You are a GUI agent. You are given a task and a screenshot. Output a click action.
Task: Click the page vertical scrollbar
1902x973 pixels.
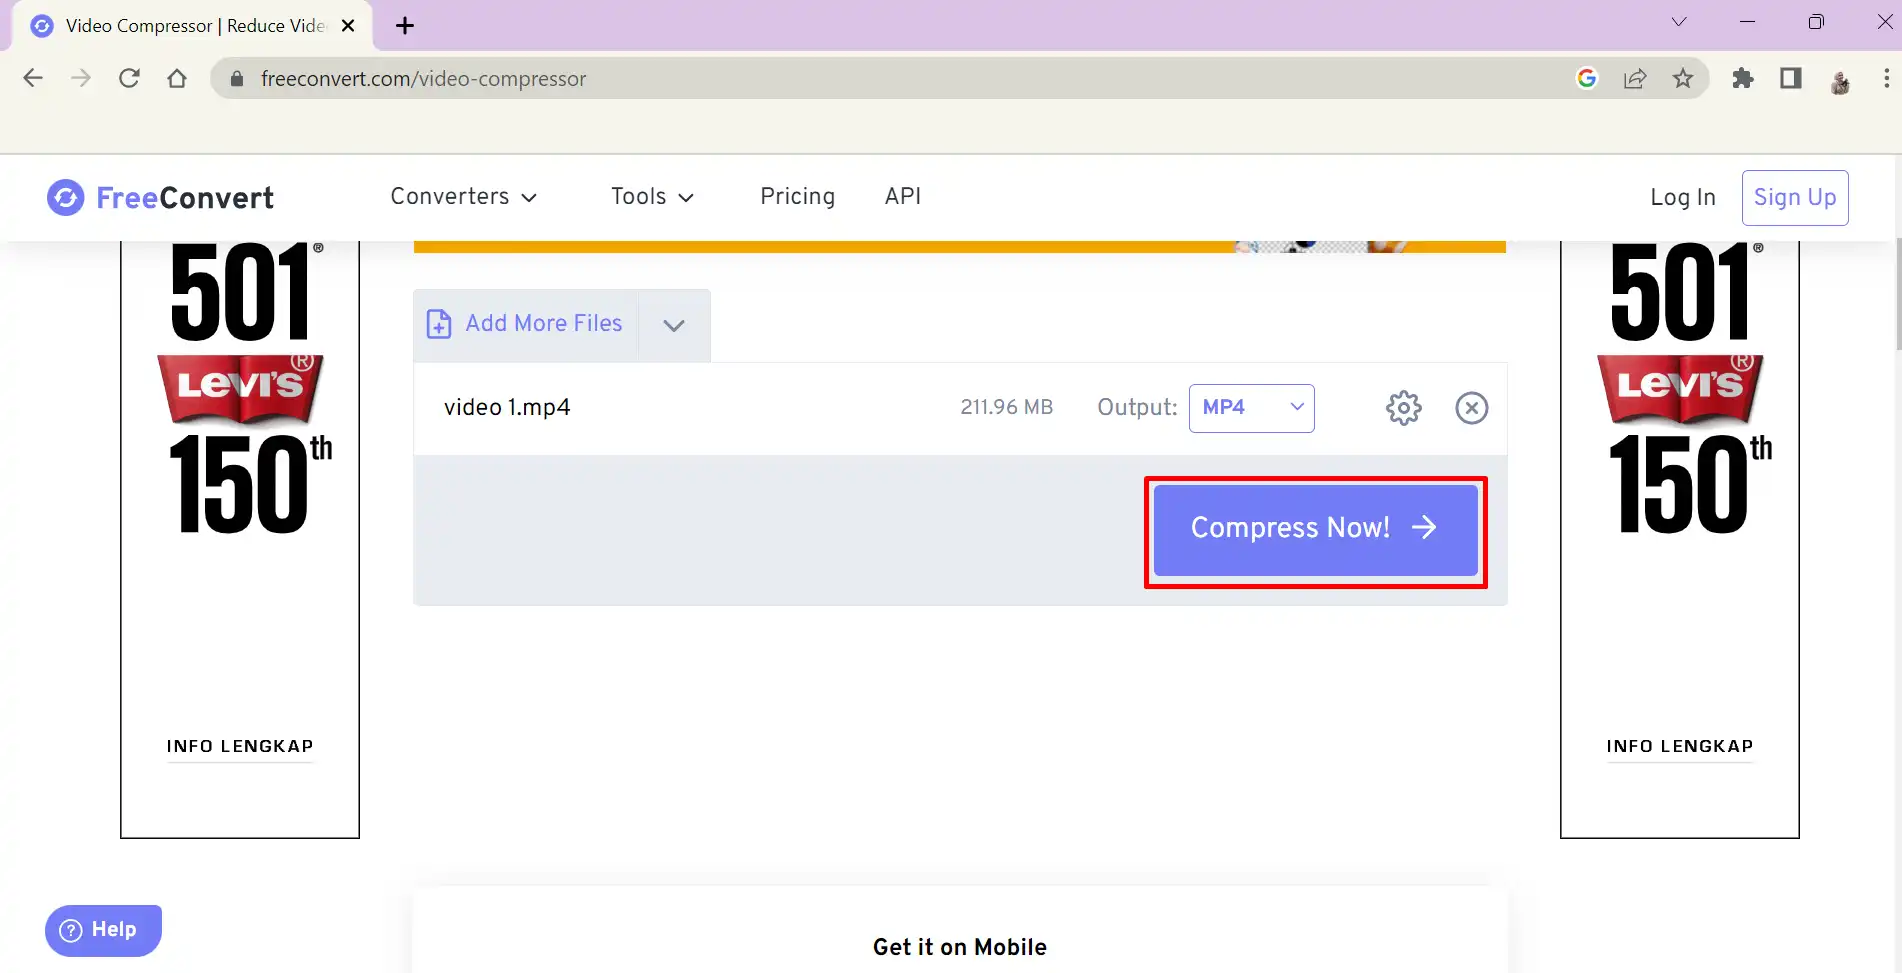pyautogui.click(x=1897, y=296)
